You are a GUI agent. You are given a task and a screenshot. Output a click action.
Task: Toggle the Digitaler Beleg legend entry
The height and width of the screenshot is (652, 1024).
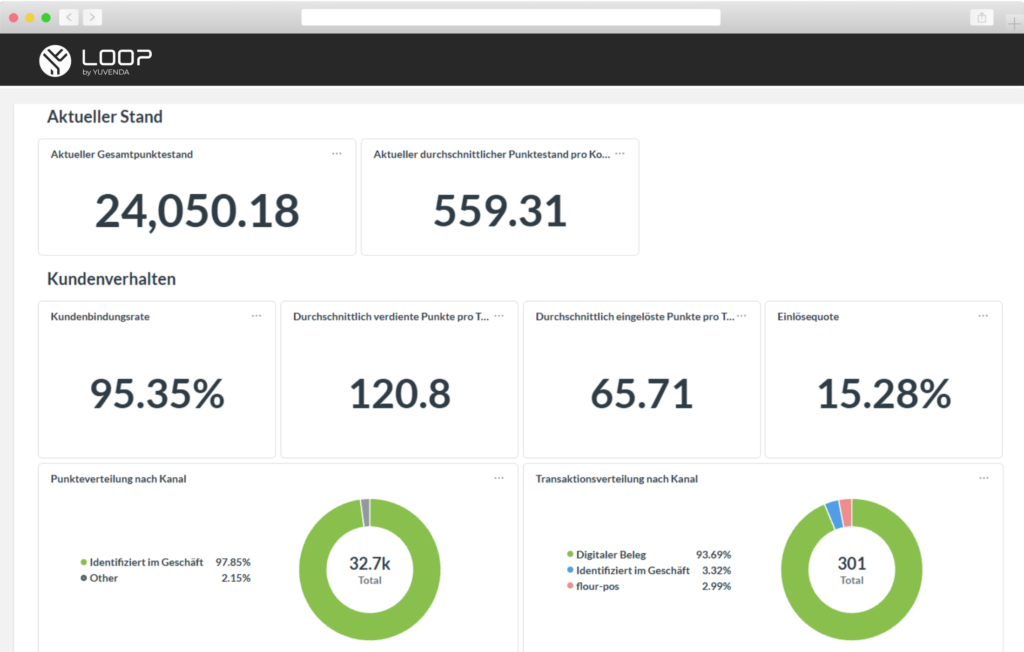(x=607, y=555)
